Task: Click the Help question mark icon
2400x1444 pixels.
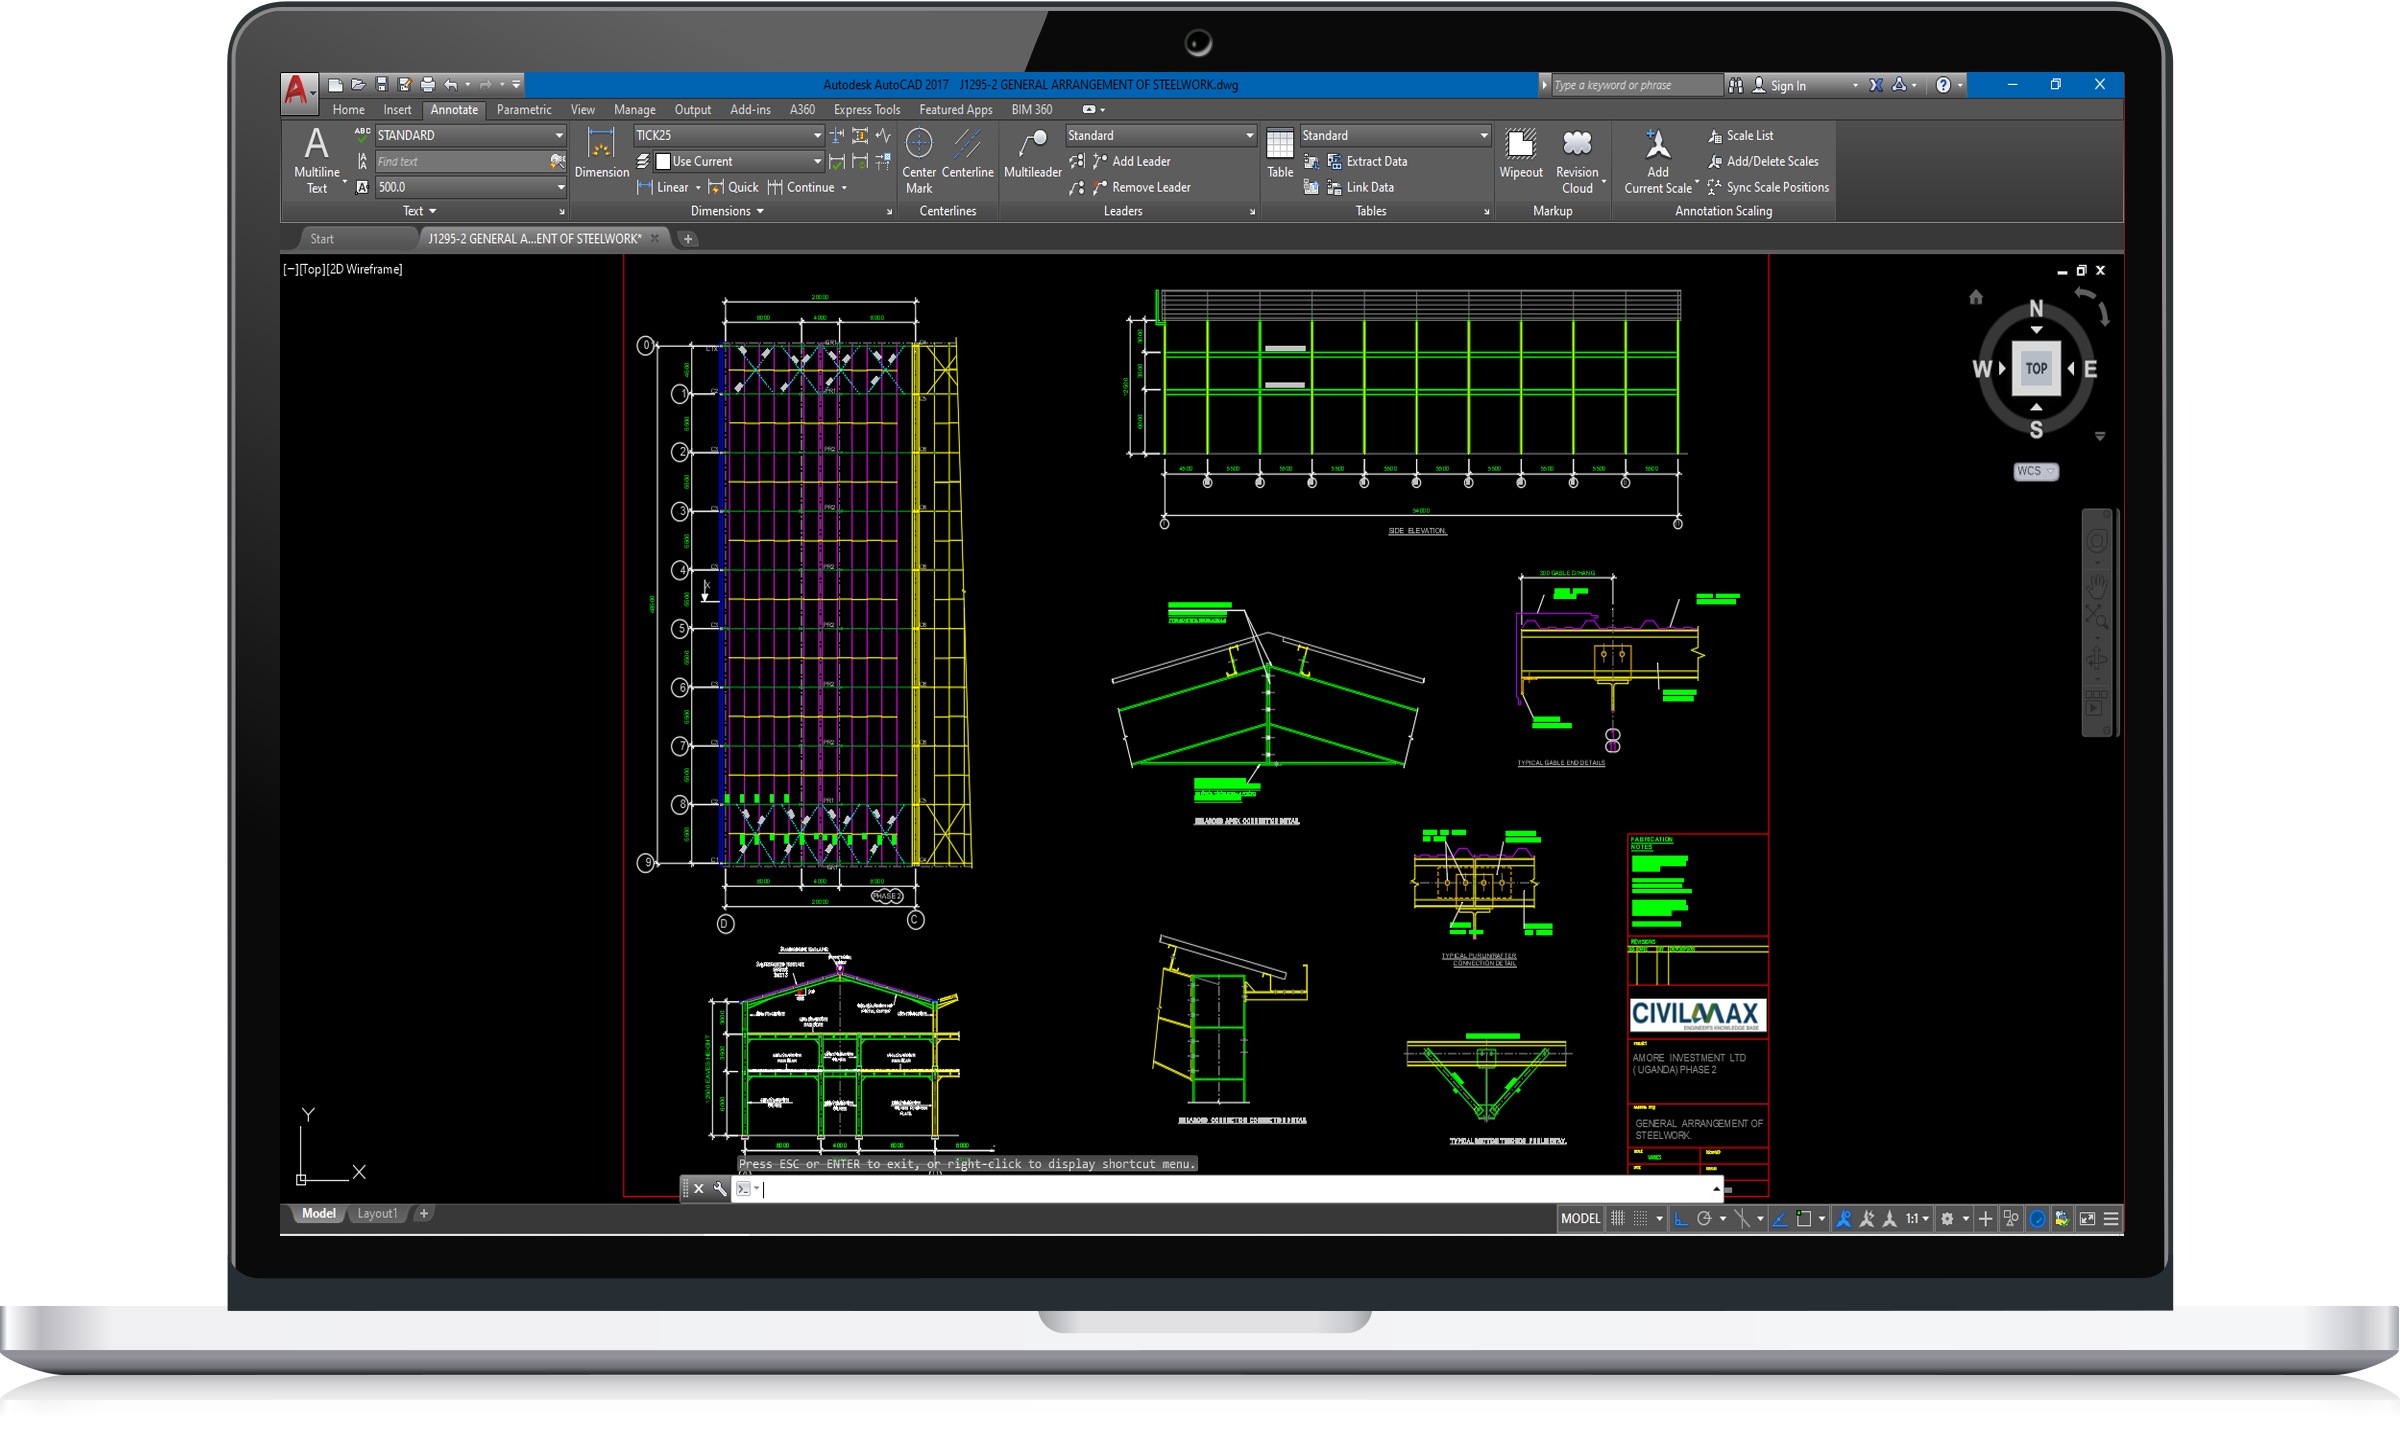Action: point(1942,85)
